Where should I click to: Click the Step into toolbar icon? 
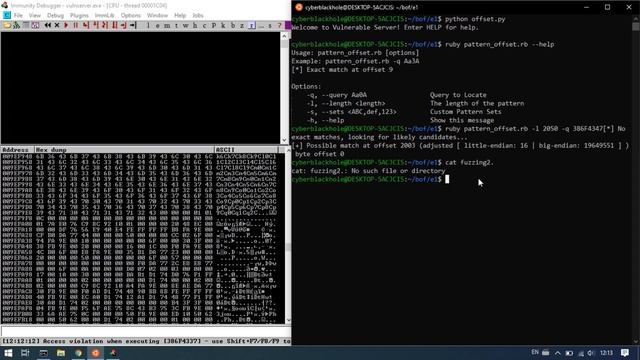85,25
